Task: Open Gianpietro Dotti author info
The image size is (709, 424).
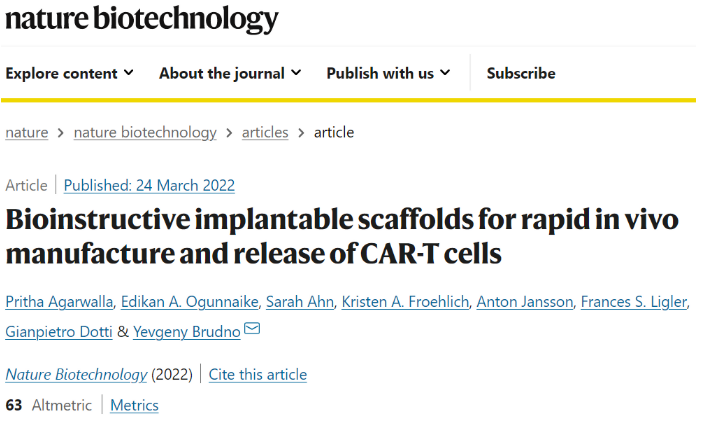Action: (x=59, y=332)
